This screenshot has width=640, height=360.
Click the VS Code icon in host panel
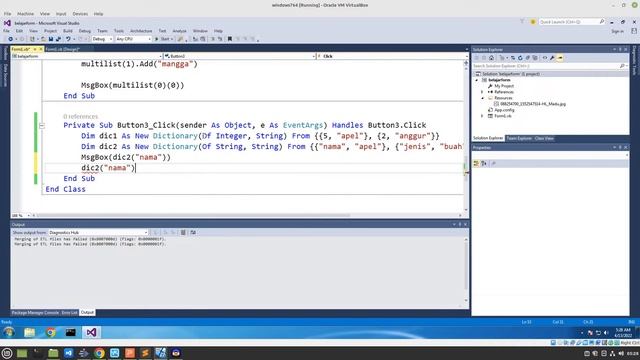click(69, 353)
